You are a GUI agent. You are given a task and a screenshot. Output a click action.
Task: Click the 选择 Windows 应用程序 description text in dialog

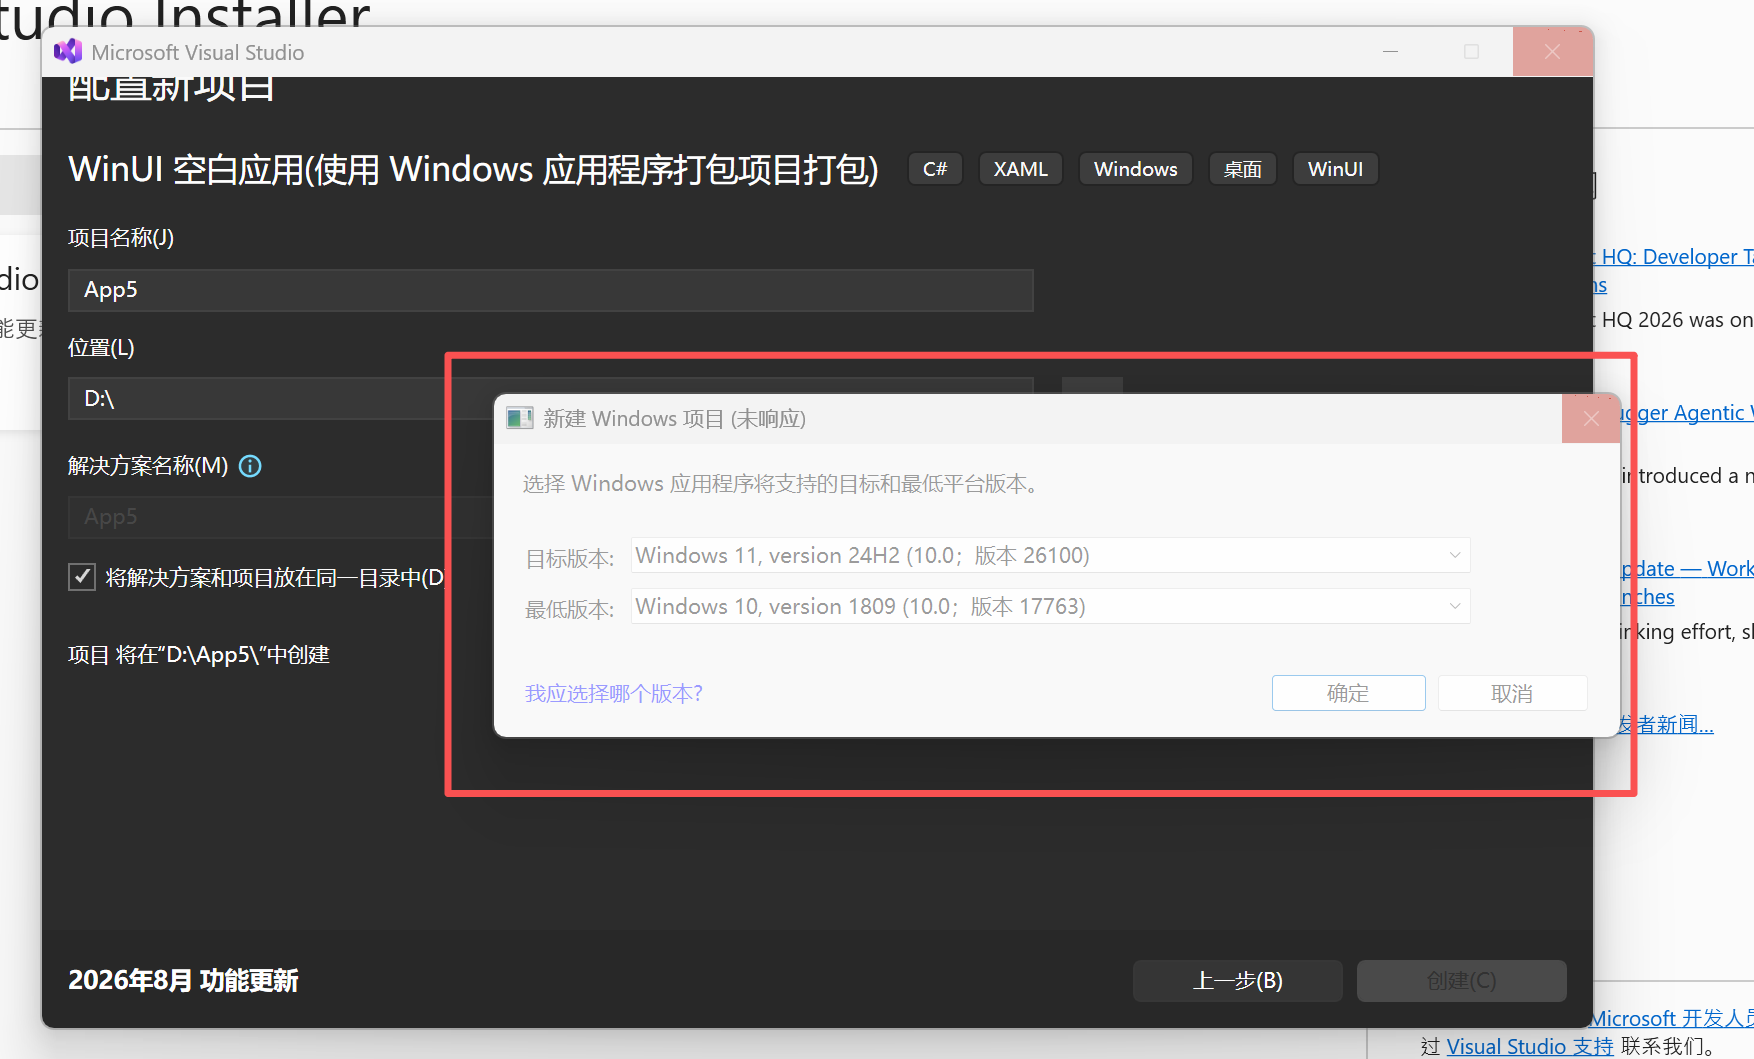(784, 484)
